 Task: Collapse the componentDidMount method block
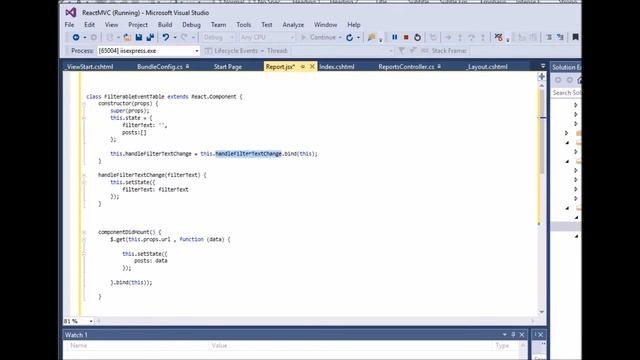coord(84,232)
